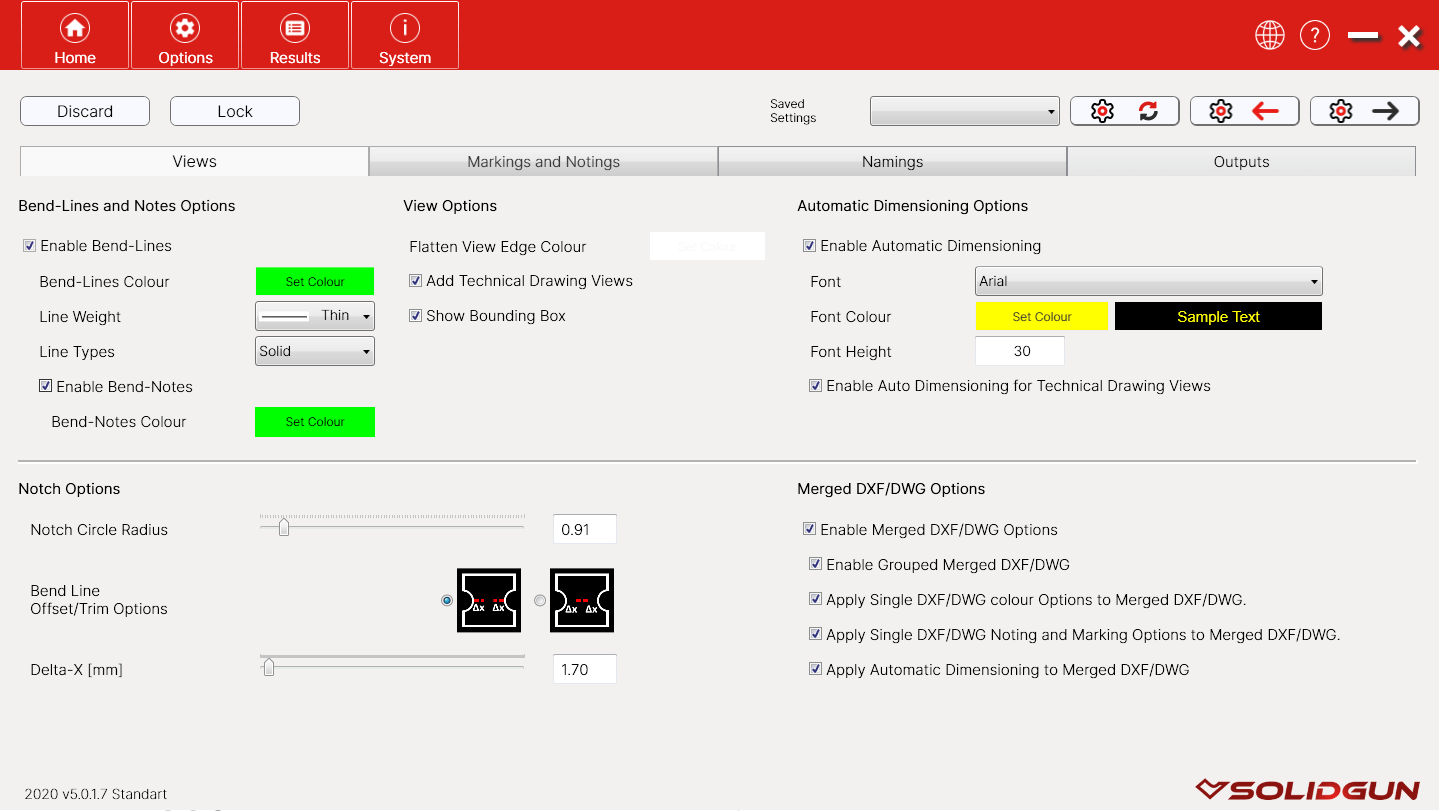
Task: Disable the Enable Bend-Lines checkbox
Action: [x=30, y=246]
